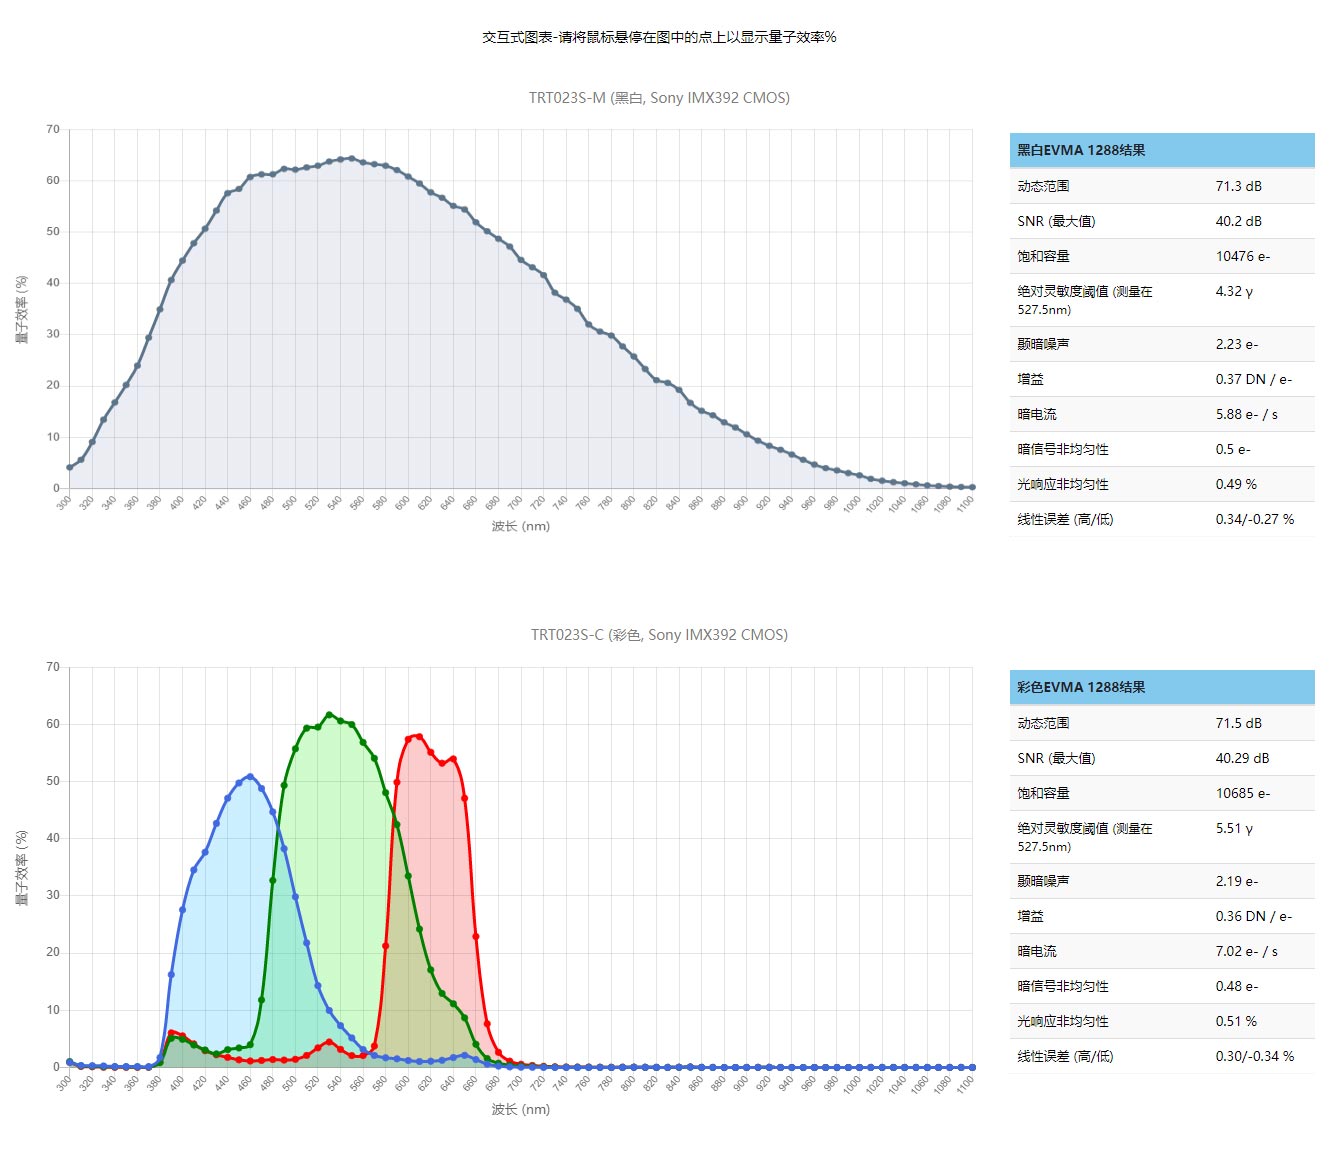1341x1160 pixels.
Task: Click the 300 nm point on monochrome curve
Action: pos(69,467)
